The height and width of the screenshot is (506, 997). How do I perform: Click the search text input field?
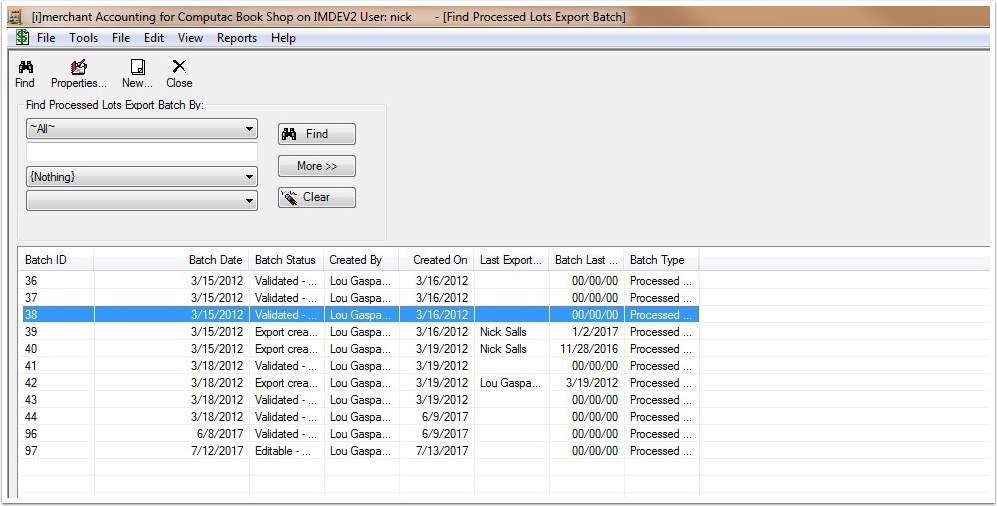point(142,153)
